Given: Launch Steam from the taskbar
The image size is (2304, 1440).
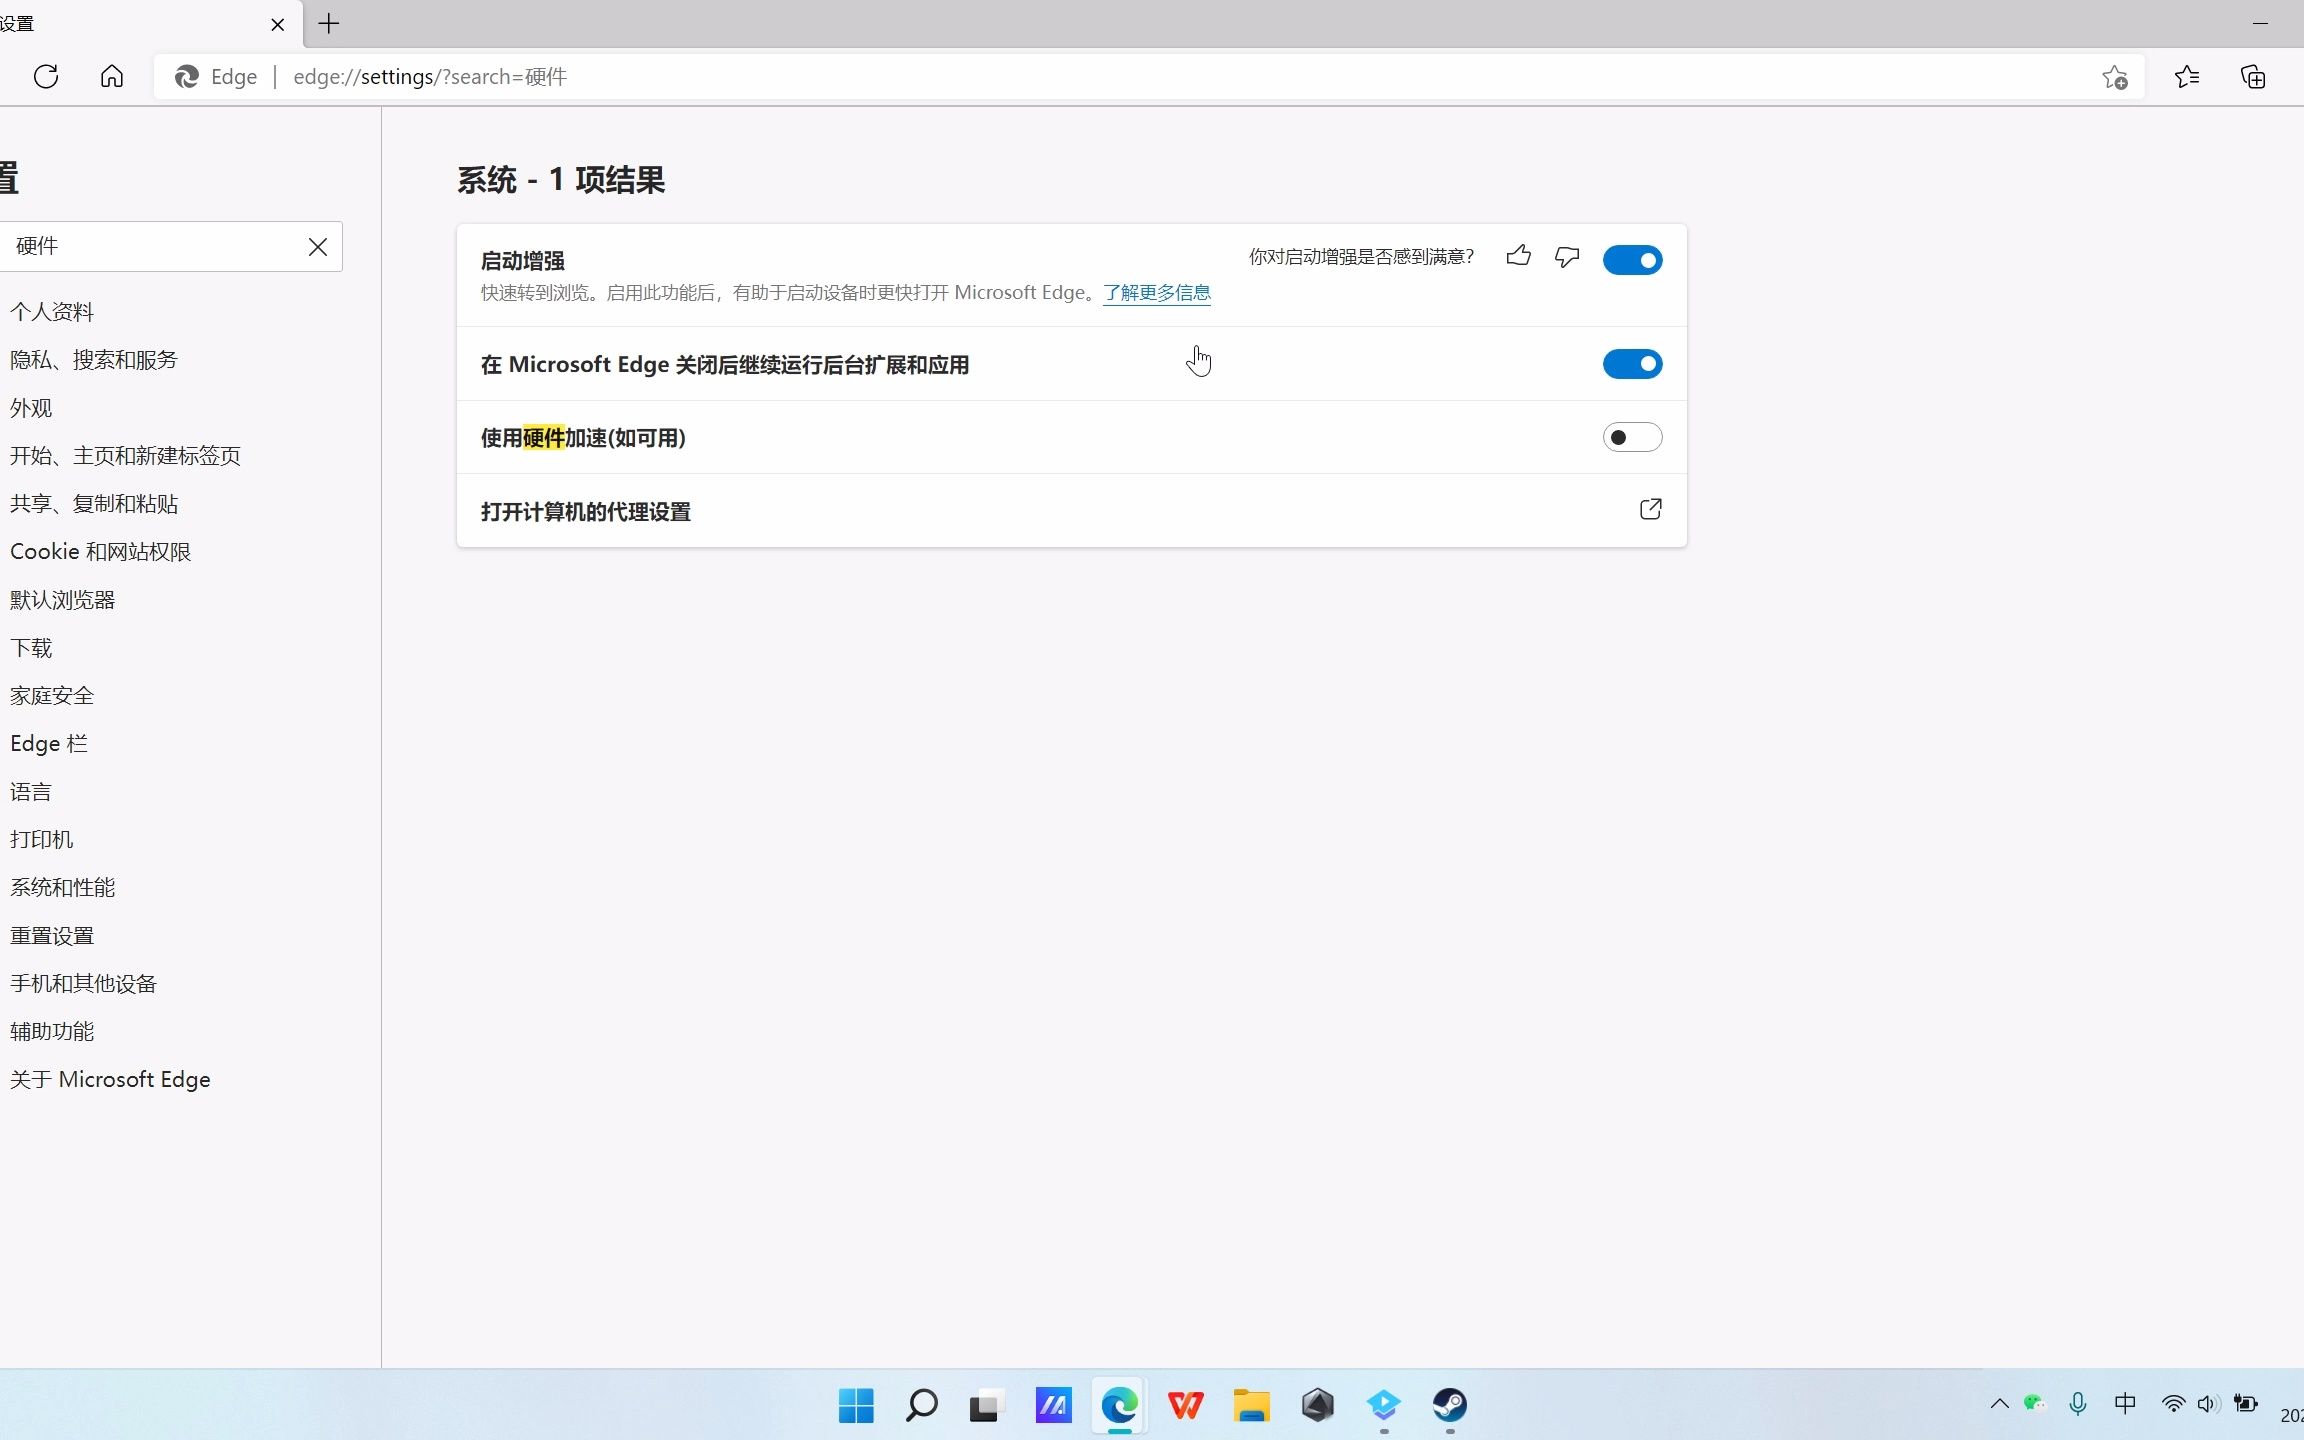Looking at the screenshot, I should tap(1450, 1406).
